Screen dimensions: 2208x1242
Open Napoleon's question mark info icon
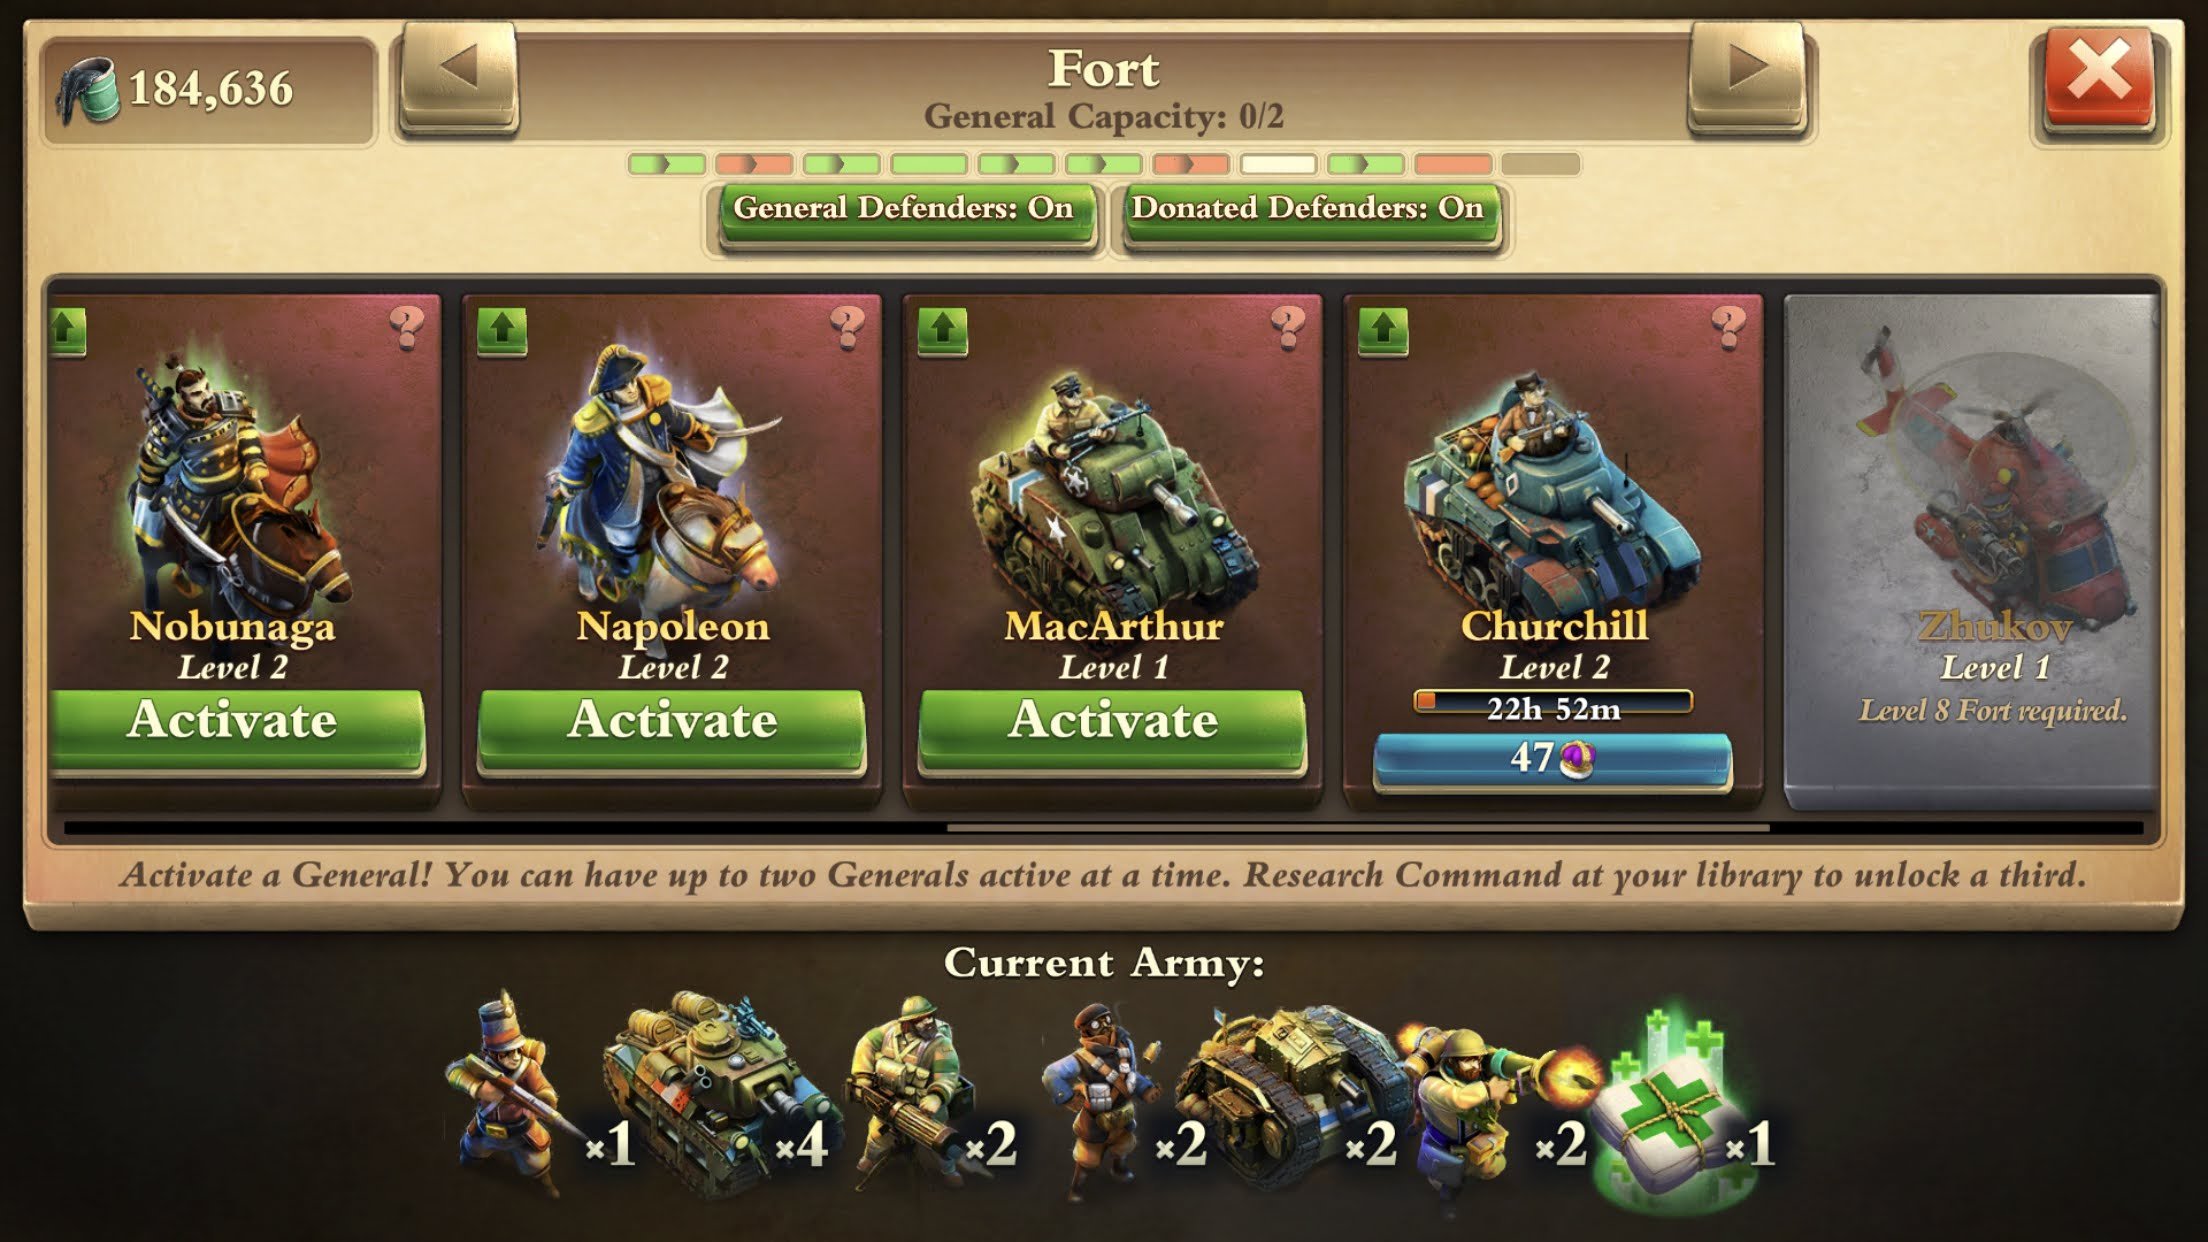(x=848, y=326)
